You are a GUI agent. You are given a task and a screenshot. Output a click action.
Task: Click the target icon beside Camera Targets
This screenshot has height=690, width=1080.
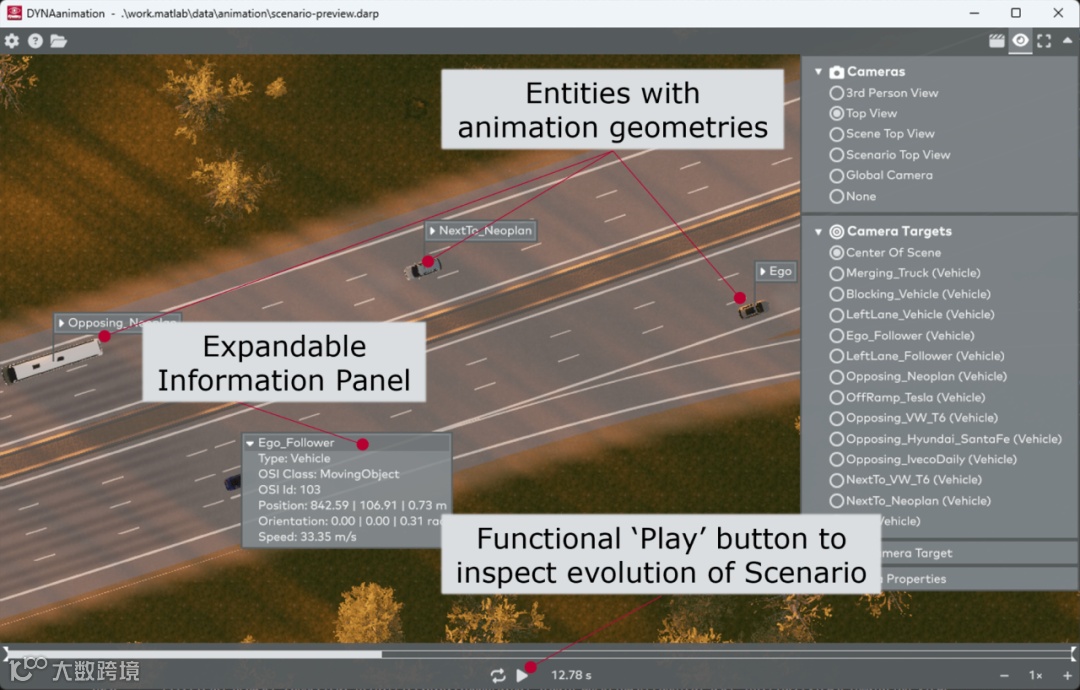coord(836,231)
